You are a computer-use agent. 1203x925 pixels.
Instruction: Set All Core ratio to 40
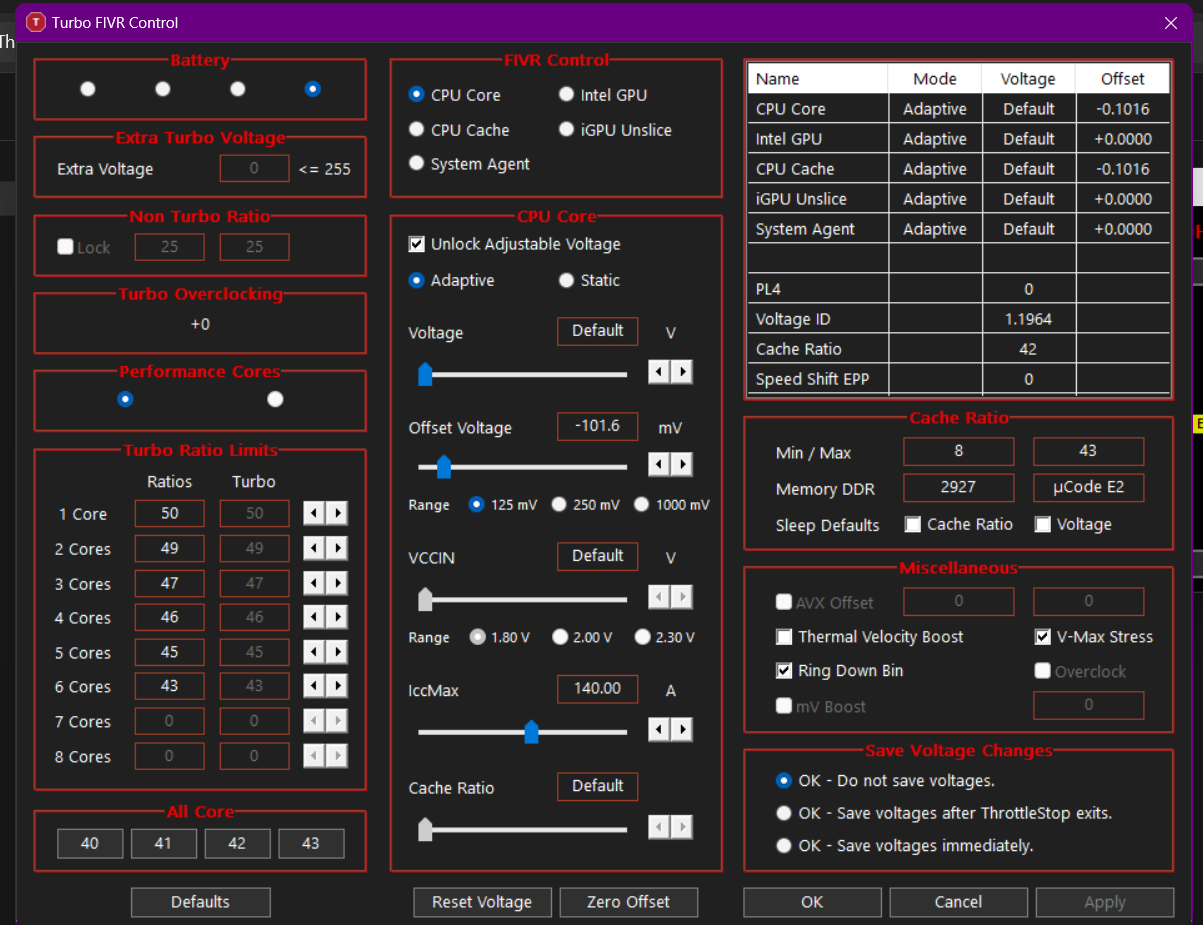coord(90,844)
